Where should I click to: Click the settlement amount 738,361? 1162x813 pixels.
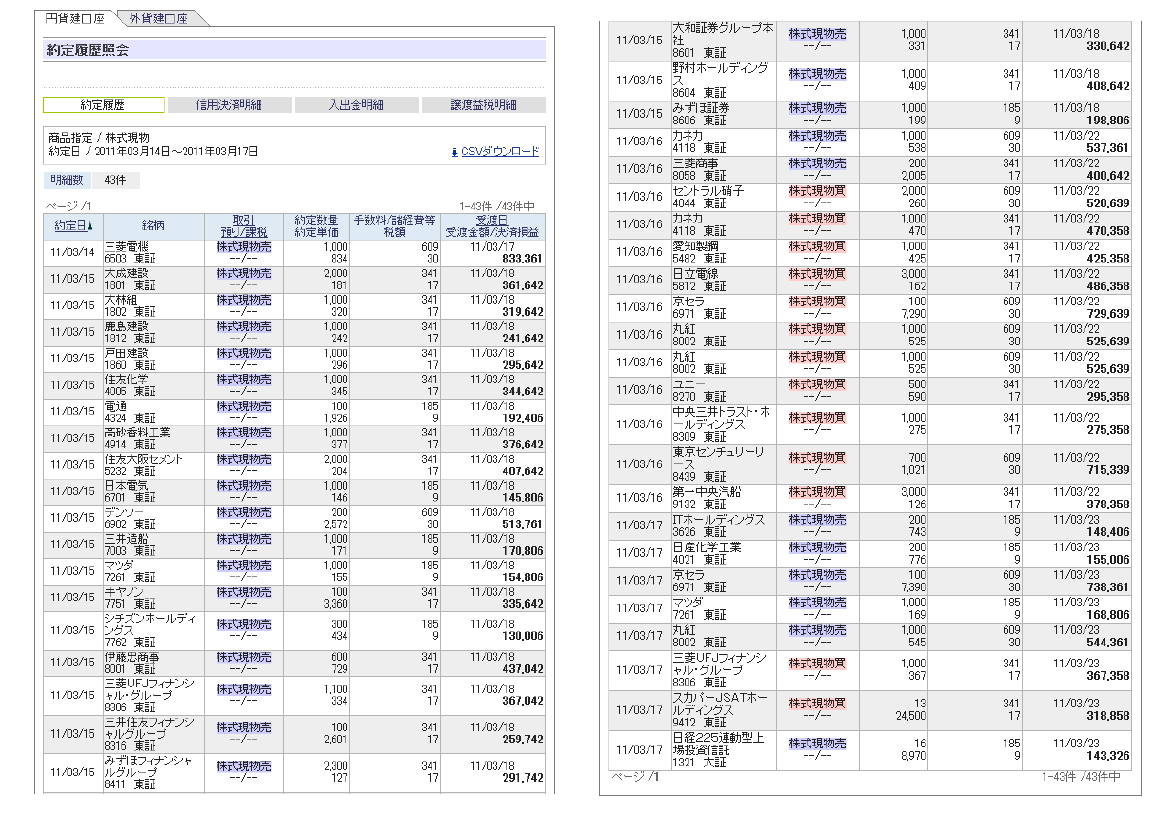click(x=1108, y=587)
